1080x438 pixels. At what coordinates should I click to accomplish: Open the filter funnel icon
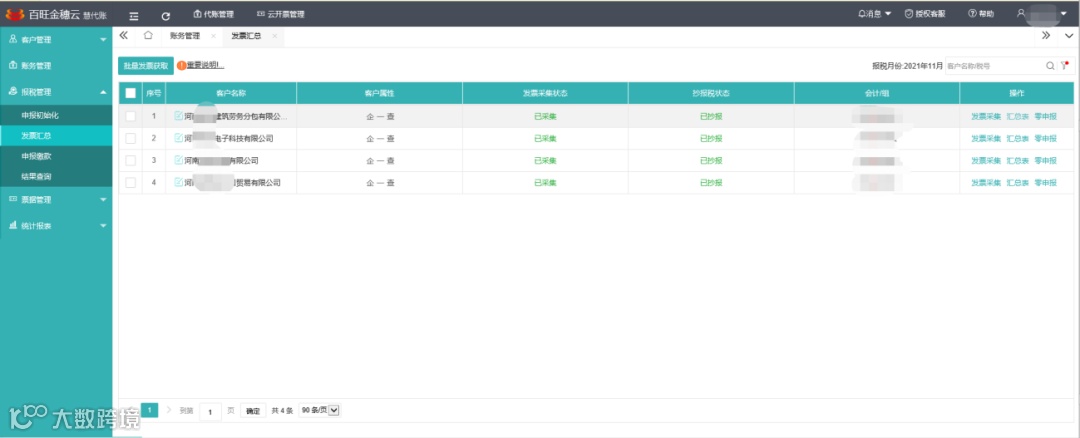point(1065,65)
